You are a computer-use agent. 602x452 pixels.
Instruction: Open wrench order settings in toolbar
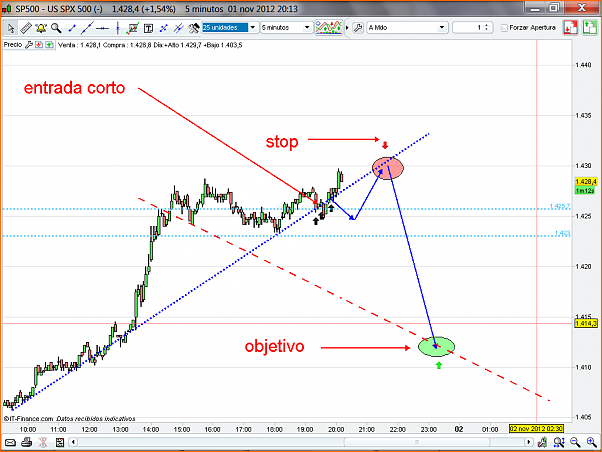(358, 28)
